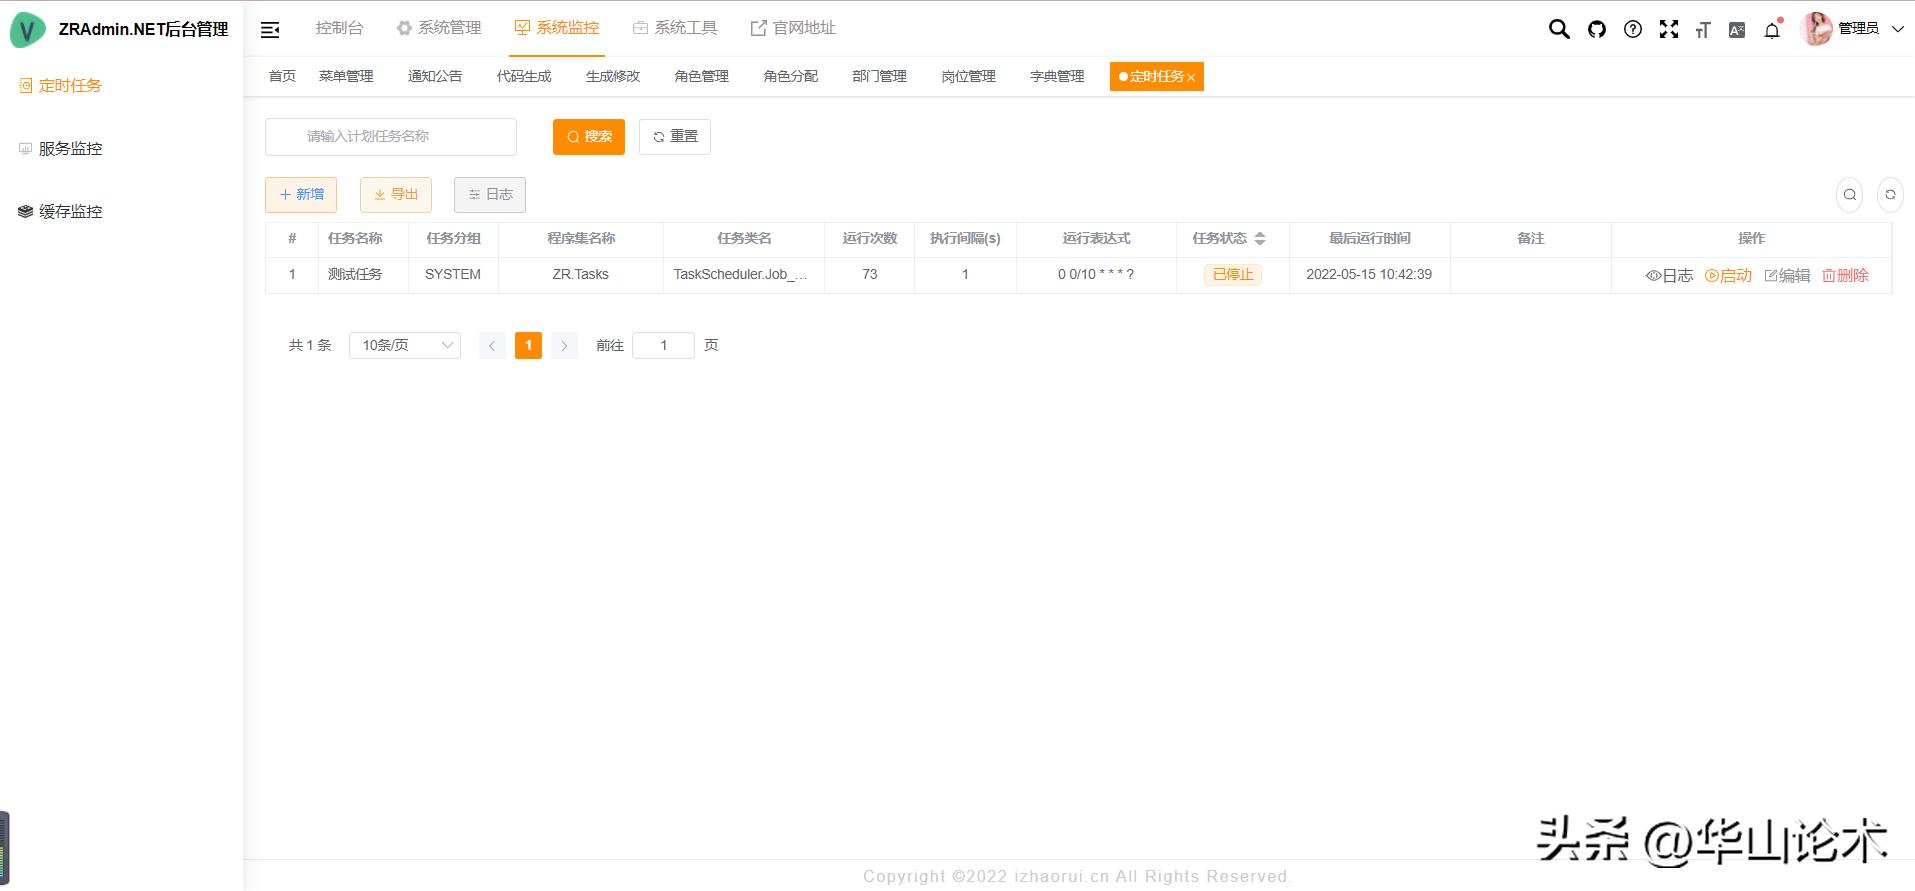Expand the 管理员 user dropdown arrow

point(1897,29)
